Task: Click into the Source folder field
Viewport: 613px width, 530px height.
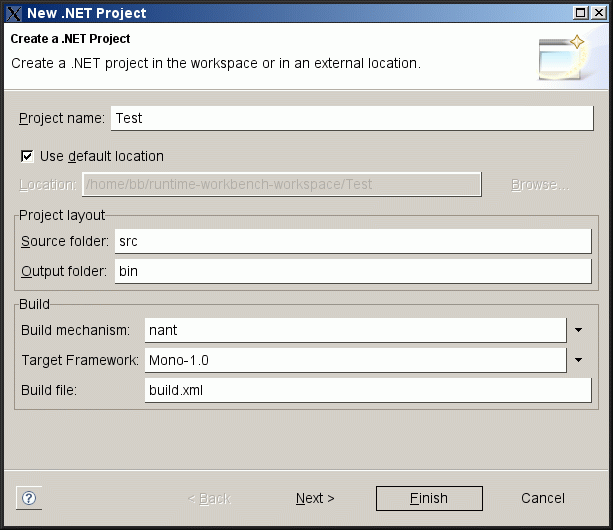Action: click(355, 242)
